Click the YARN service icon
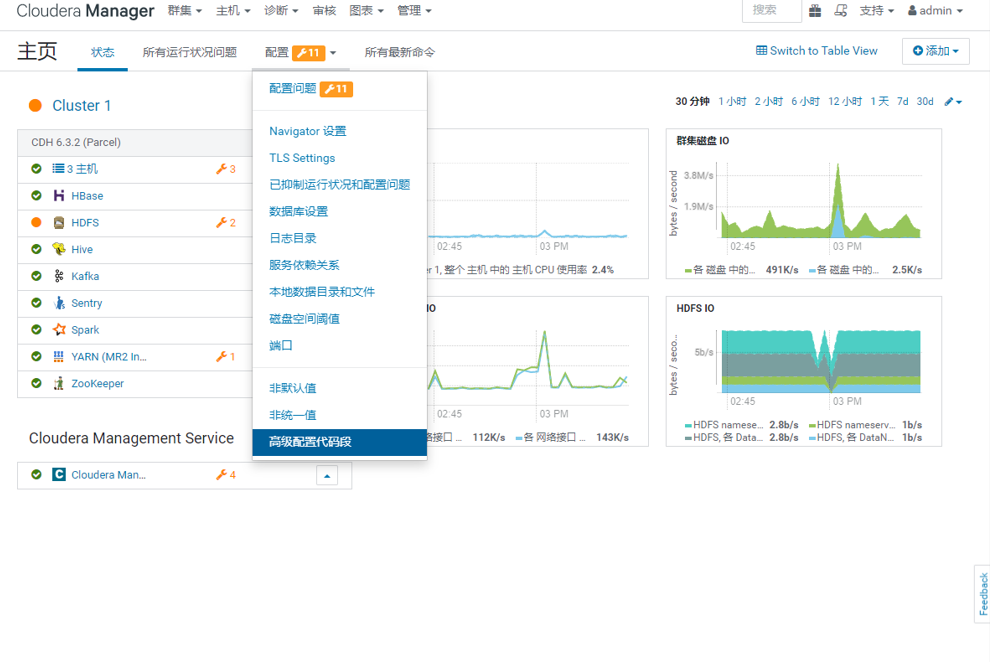 59,357
